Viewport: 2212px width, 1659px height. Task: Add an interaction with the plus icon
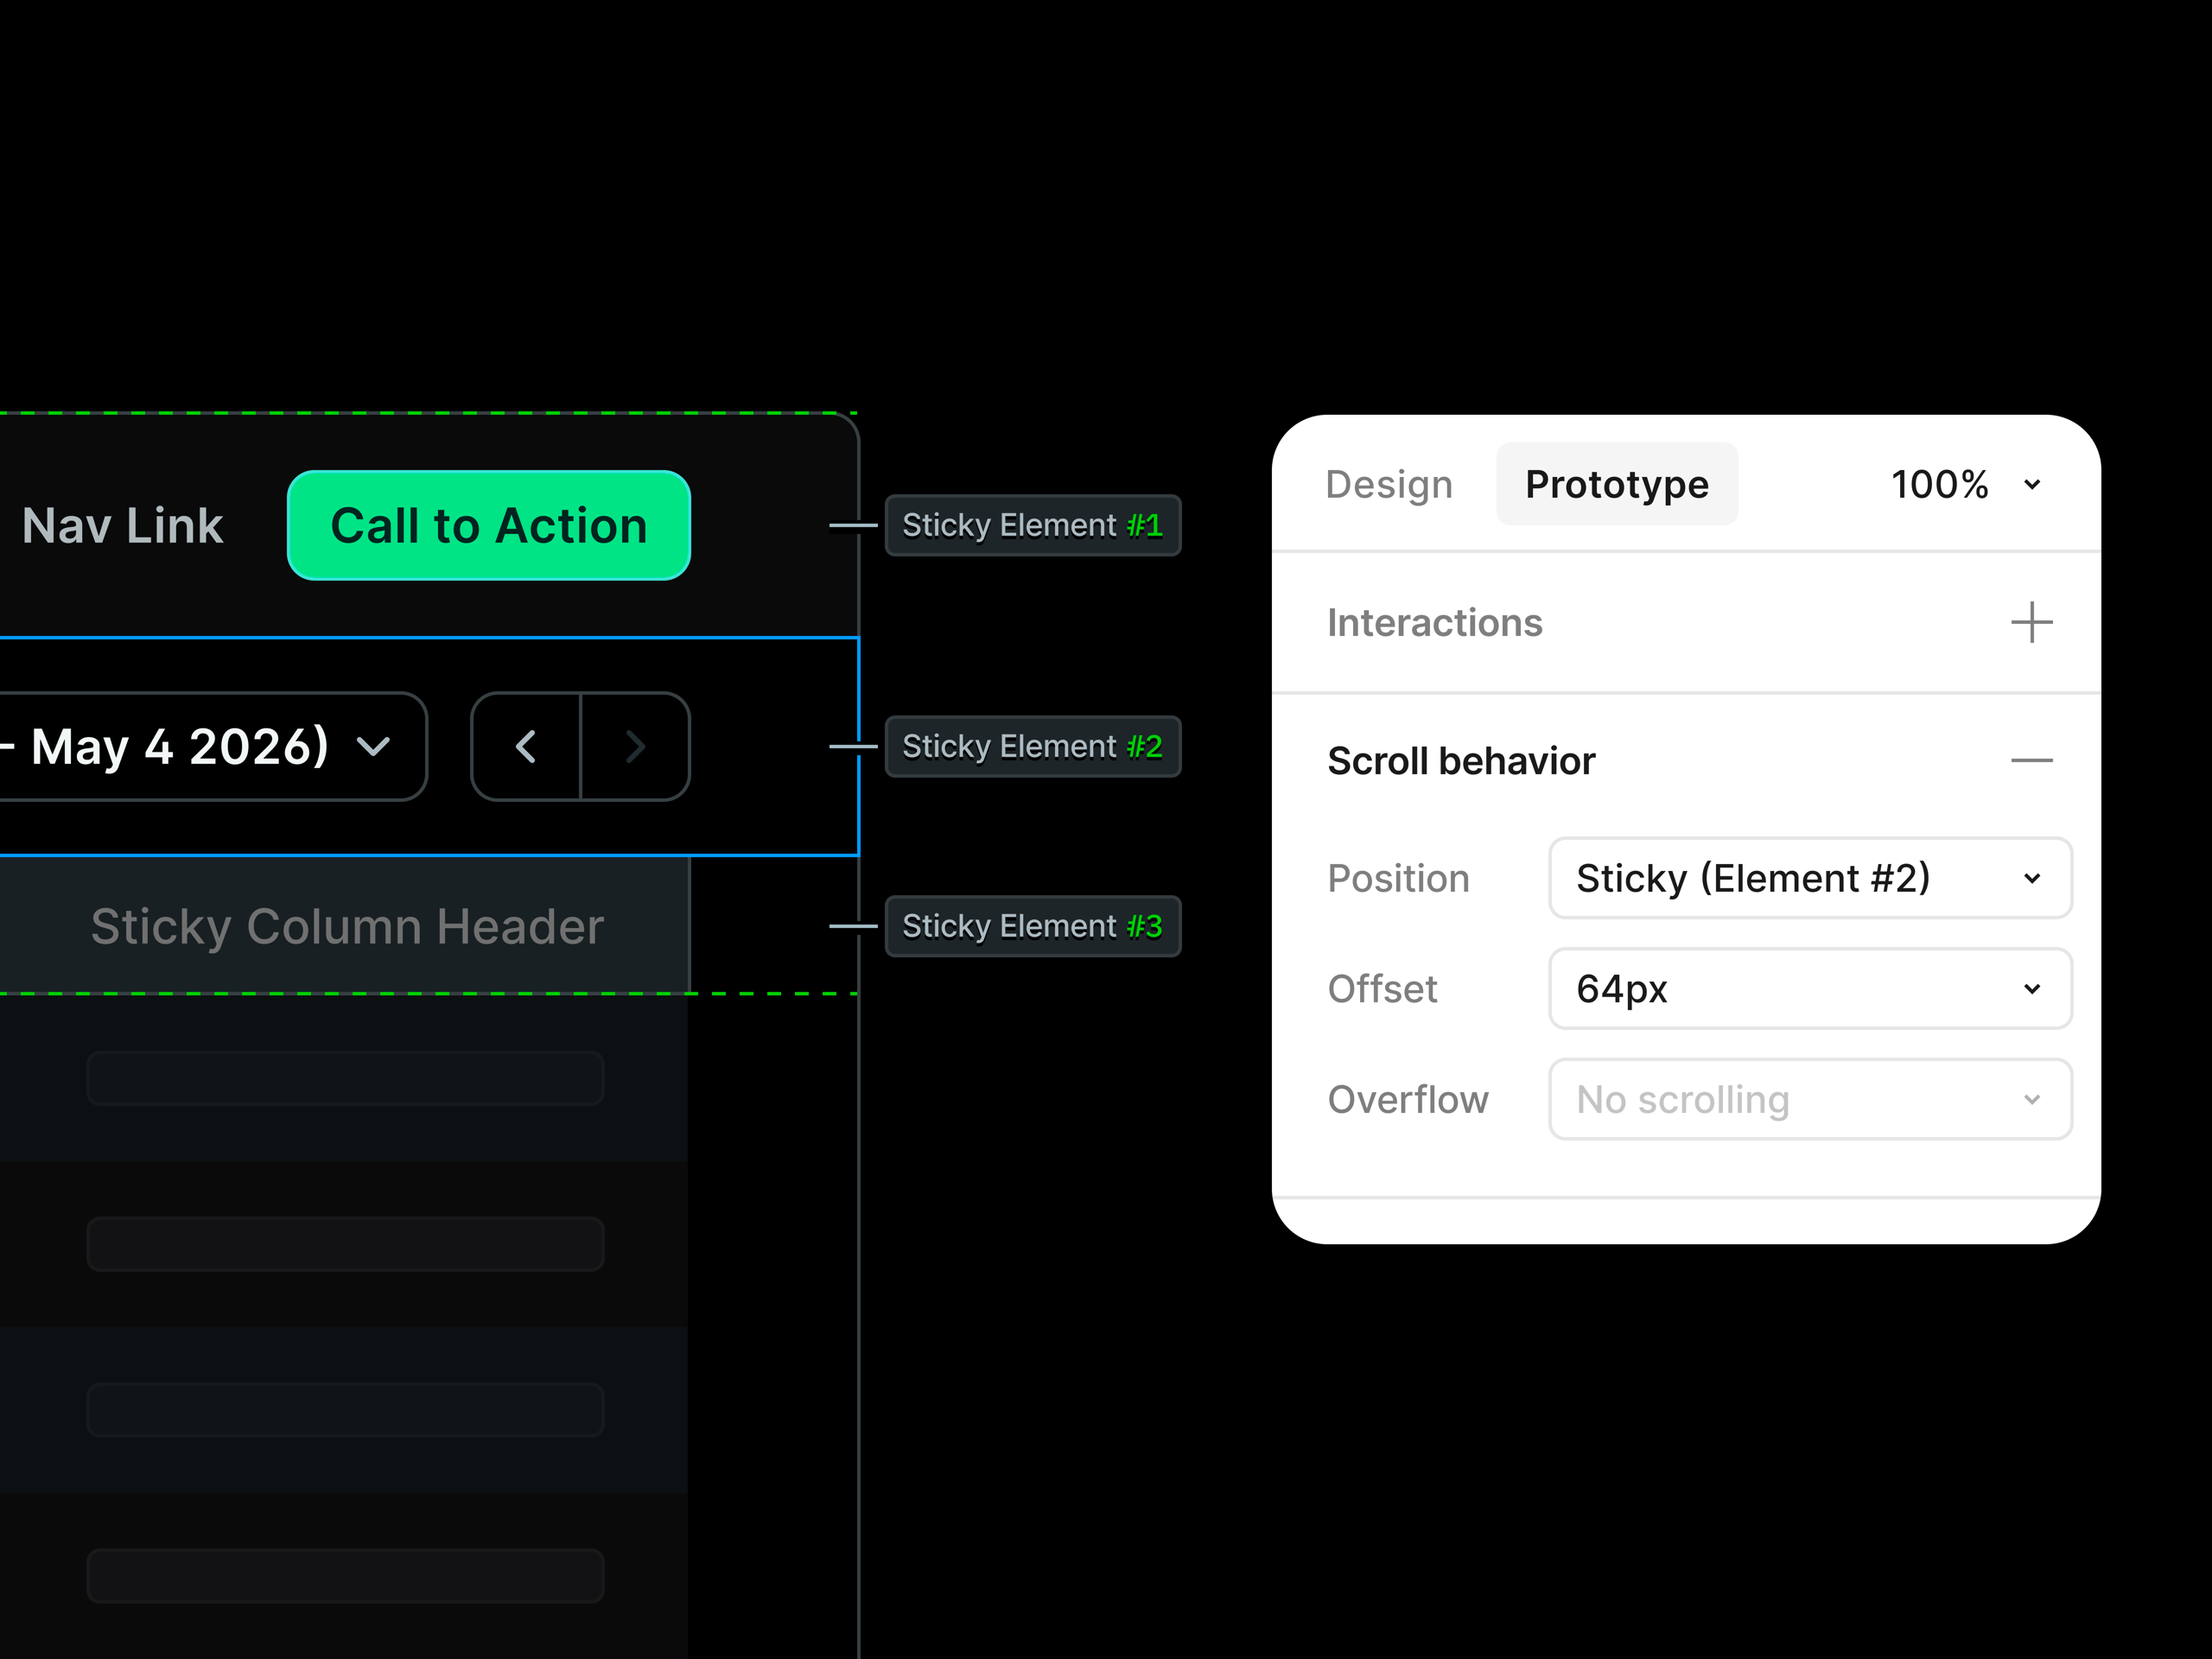[2031, 622]
